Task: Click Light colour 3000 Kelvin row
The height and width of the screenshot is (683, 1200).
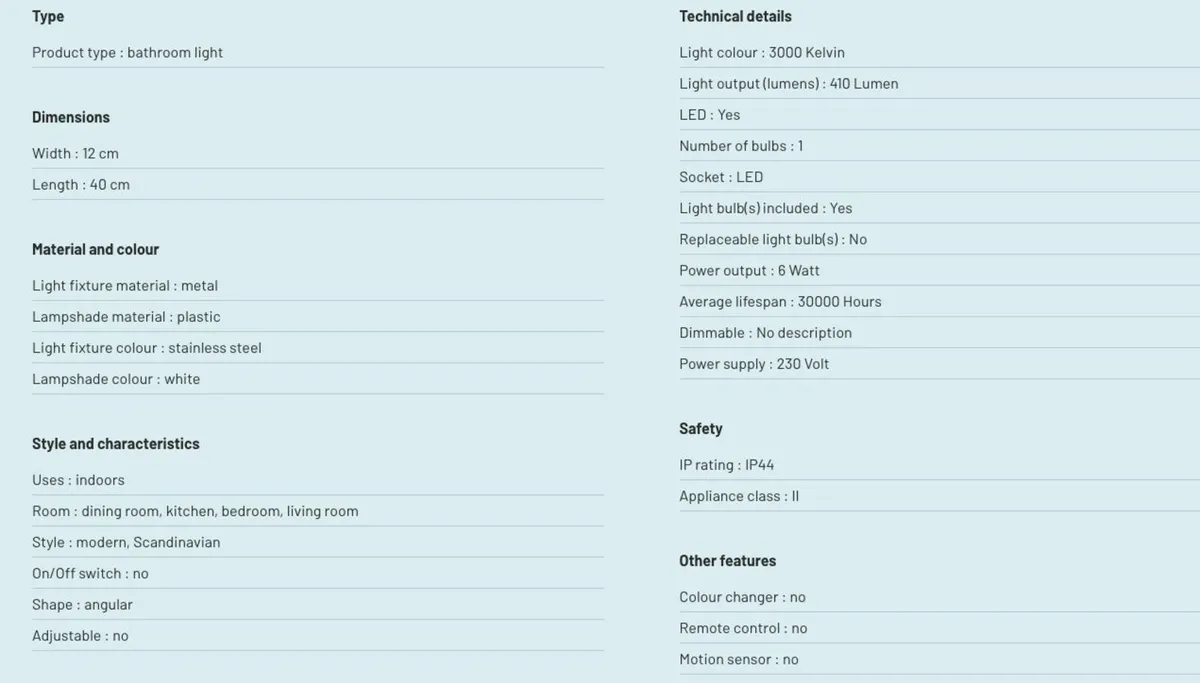Action: tap(939, 52)
